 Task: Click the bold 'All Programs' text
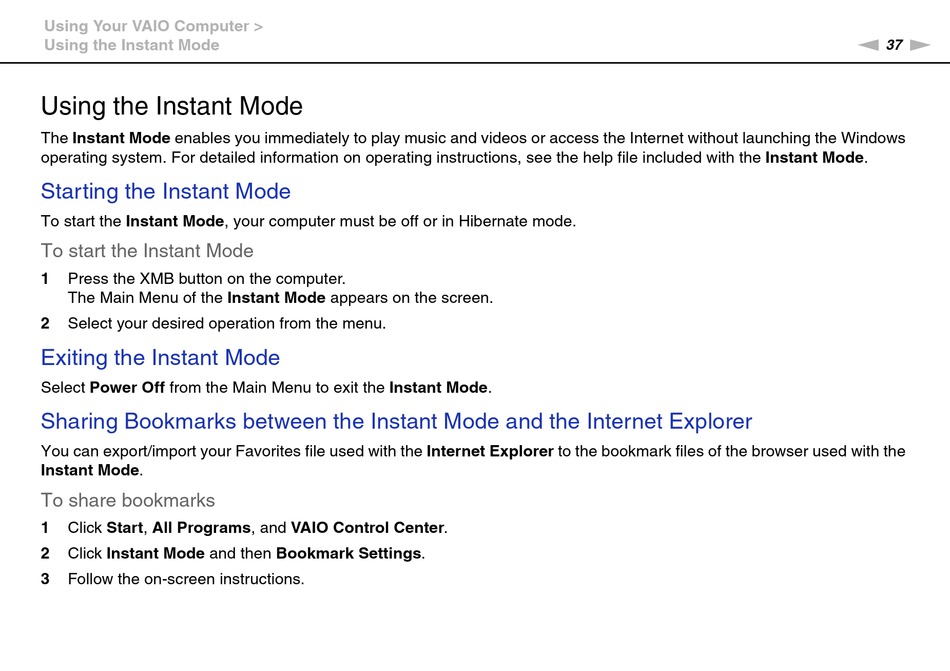click(201, 528)
